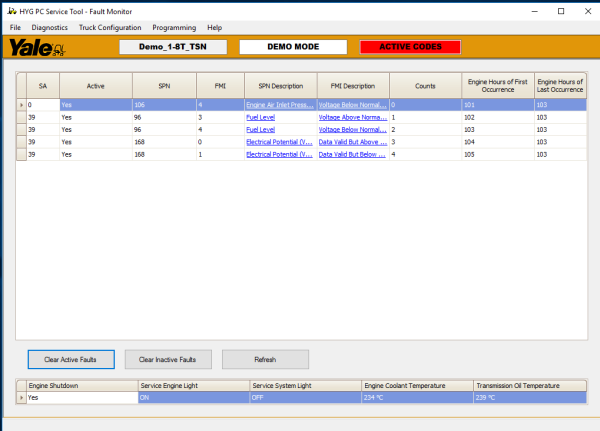Viewport: 600px width, 431px height.
Task: Click Service System Light column header
Action: 305,385
